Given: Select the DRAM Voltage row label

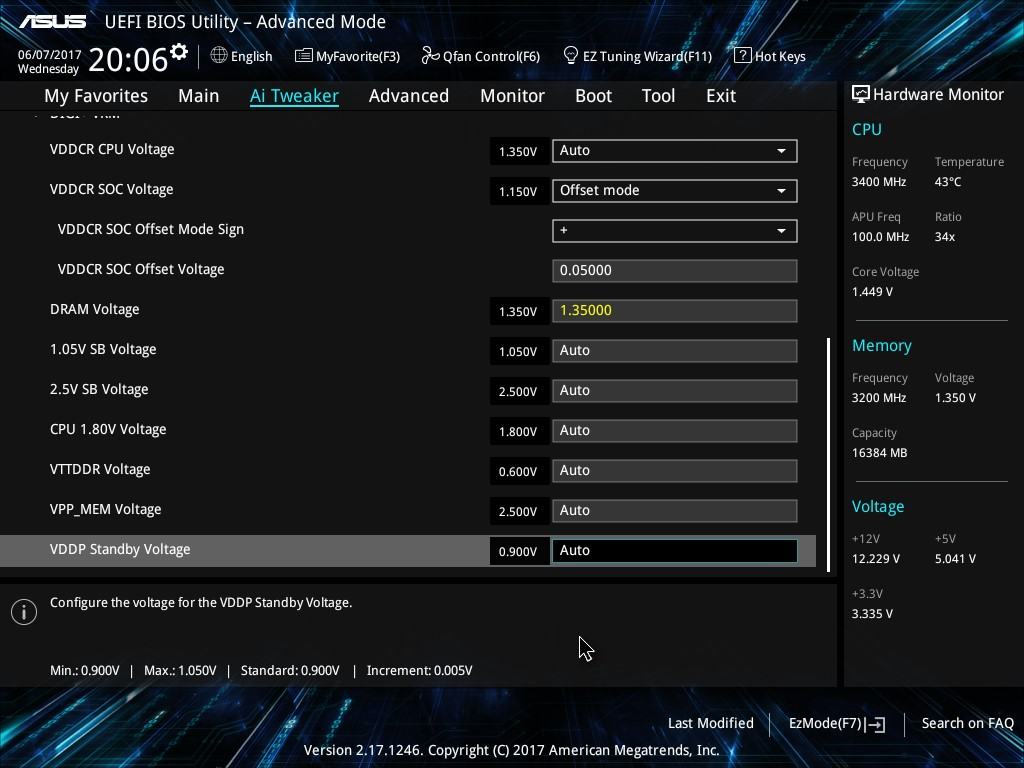Looking at the screenshot, I should (95, 310).
